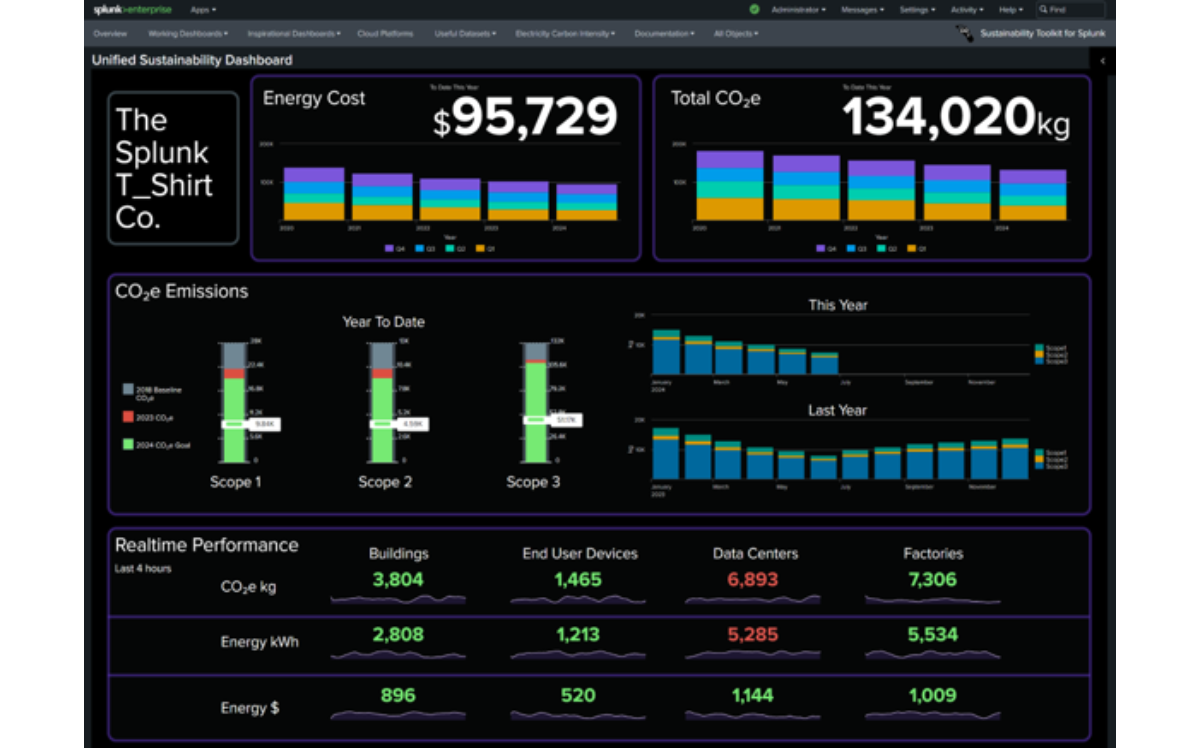Click the 2024 CO2e Goal green legend swatch
This screenshot has width=1200, height=748.
point(128,443)
